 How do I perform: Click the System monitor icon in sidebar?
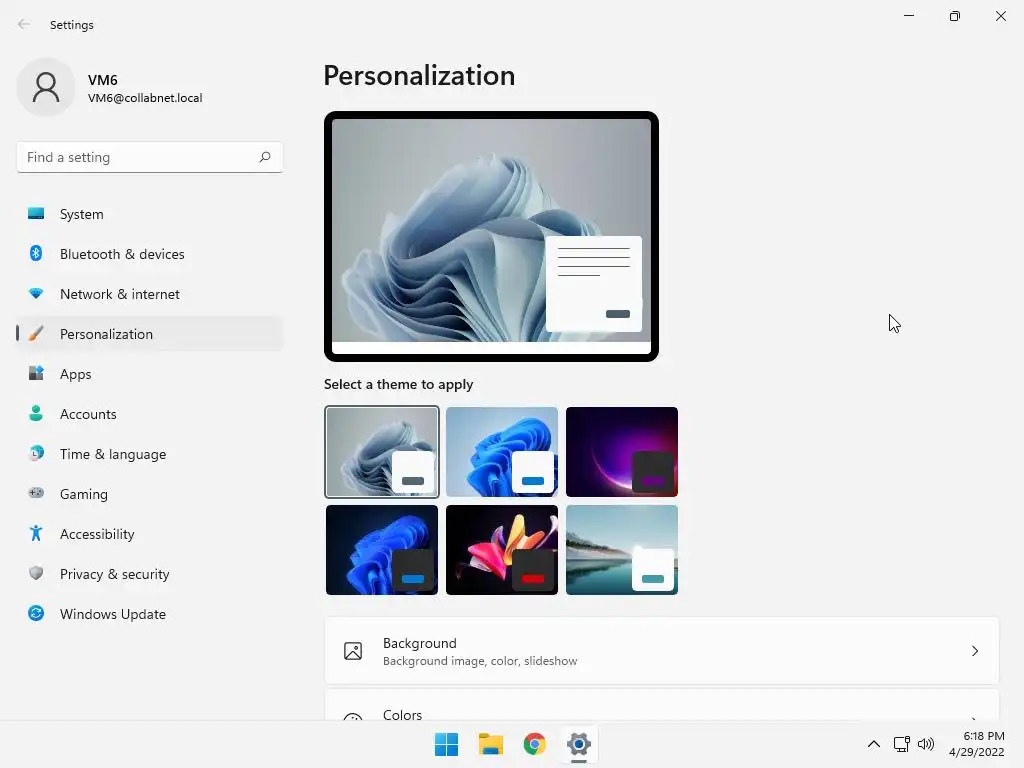pyautogui.click(x=36, y=214)
